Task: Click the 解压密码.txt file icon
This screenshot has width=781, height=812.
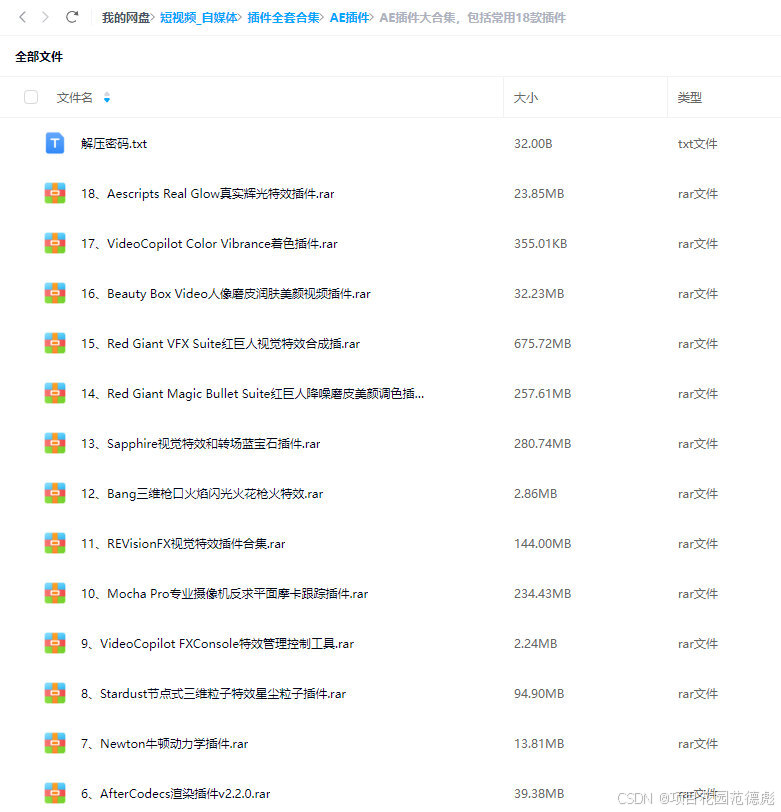Action: click(x=55, y=143)
